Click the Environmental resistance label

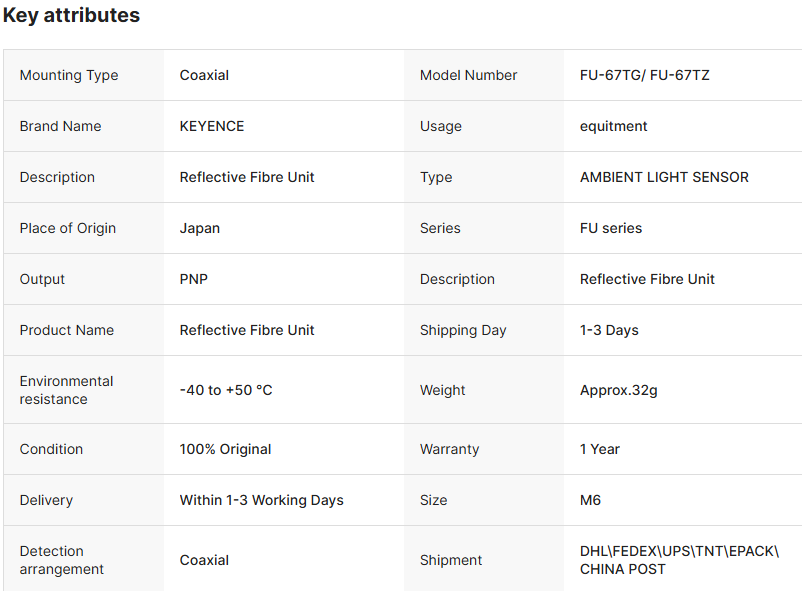(x=66, y=390)
